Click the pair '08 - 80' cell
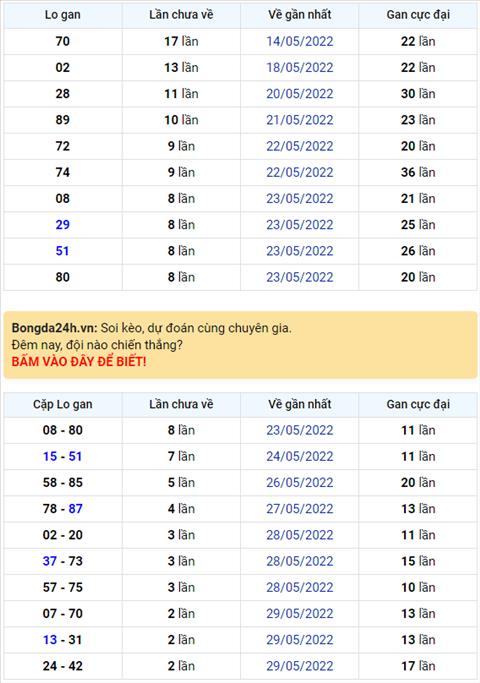The image size is (480, 683). [63, 430]
